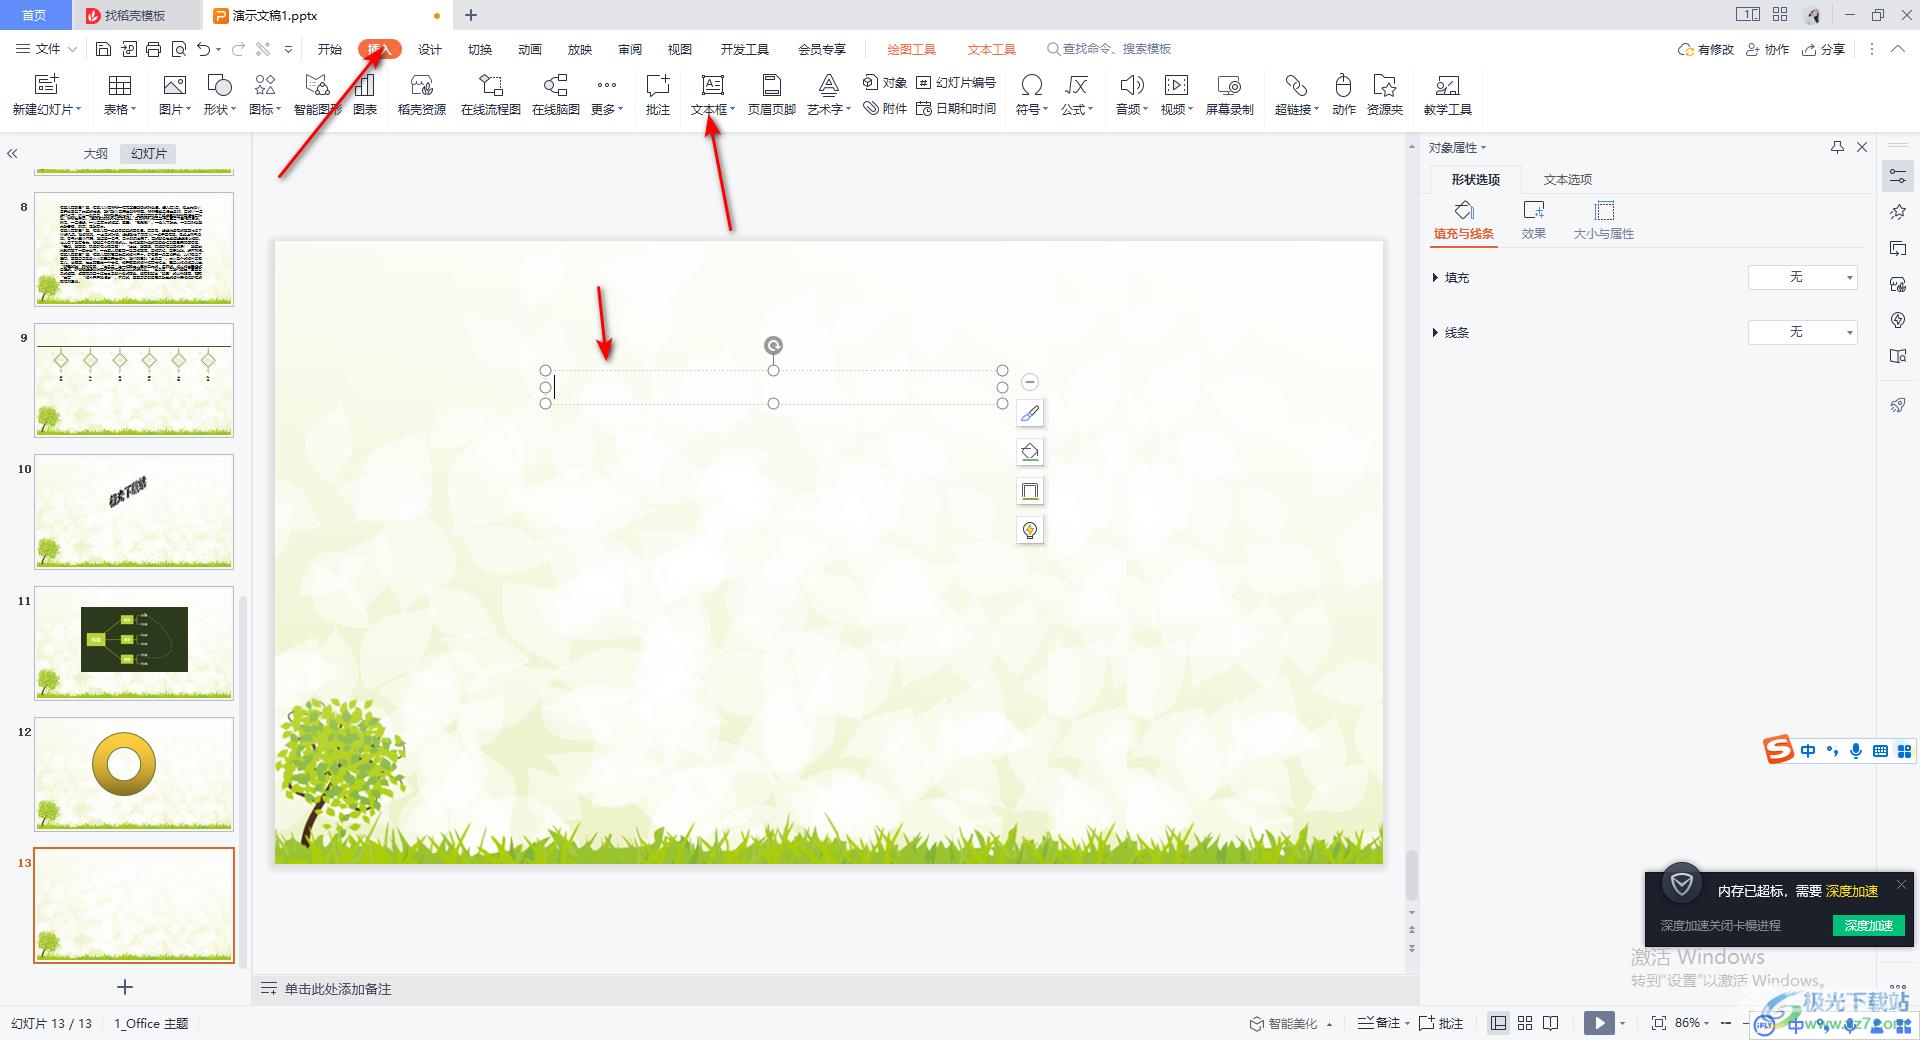
Task: Click the green Deep Acceleration button
Action: [1868, 925]
